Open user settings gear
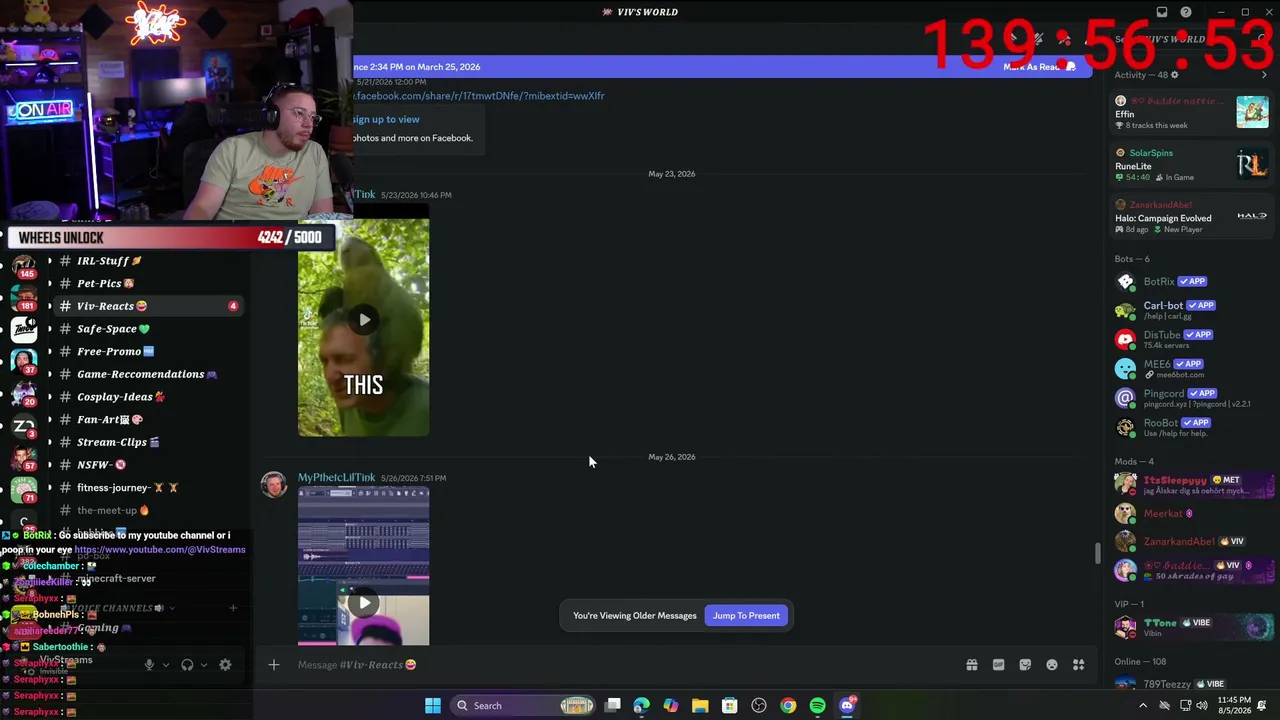This screenshot has height=720, width=1280. pyautogui.click(x=225, y=665)
